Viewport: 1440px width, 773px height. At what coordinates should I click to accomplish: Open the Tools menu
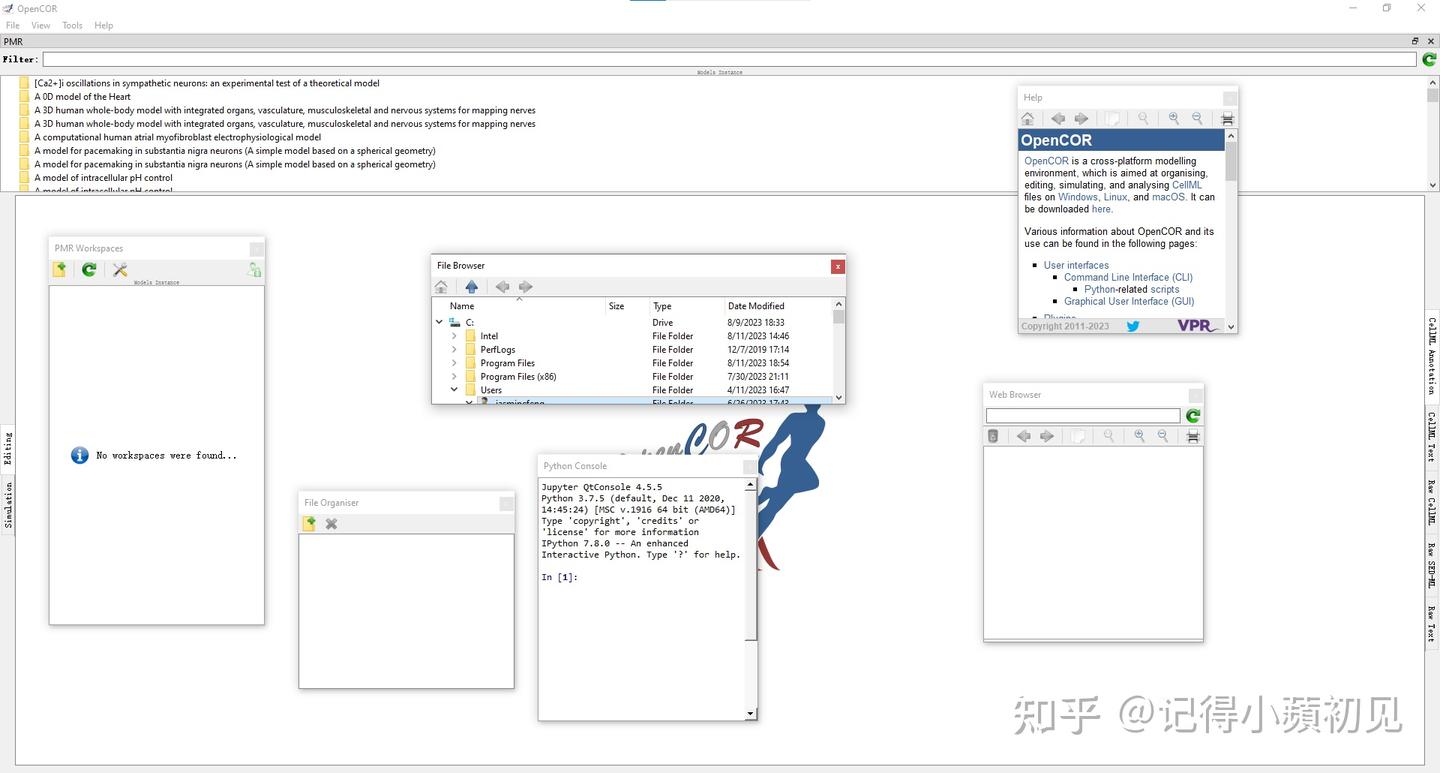click(72, 25)
